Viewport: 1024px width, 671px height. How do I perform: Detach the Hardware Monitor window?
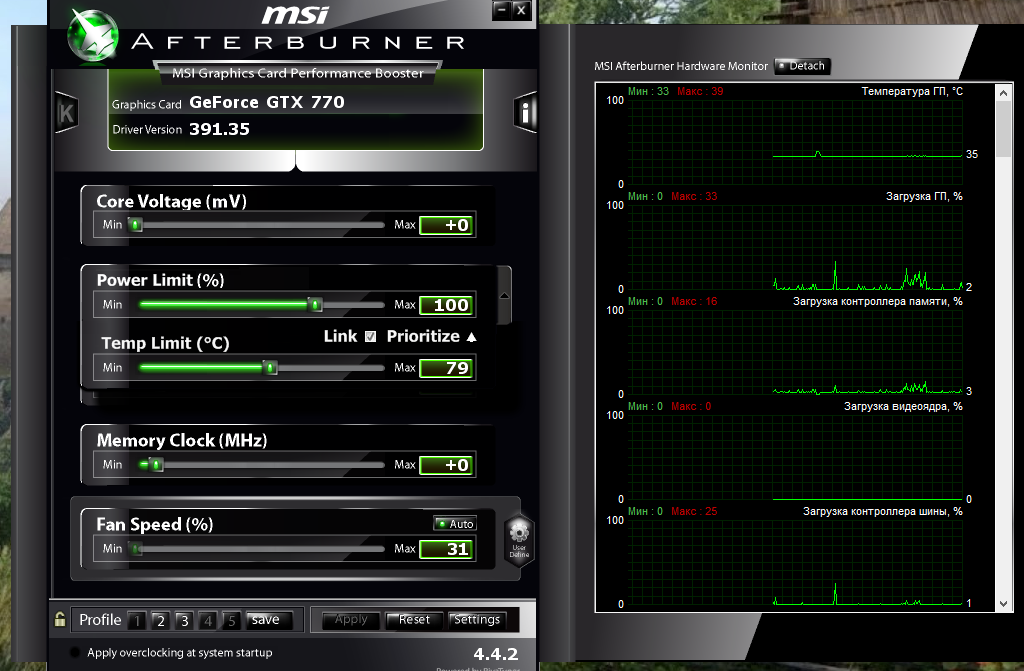point(802,66)
